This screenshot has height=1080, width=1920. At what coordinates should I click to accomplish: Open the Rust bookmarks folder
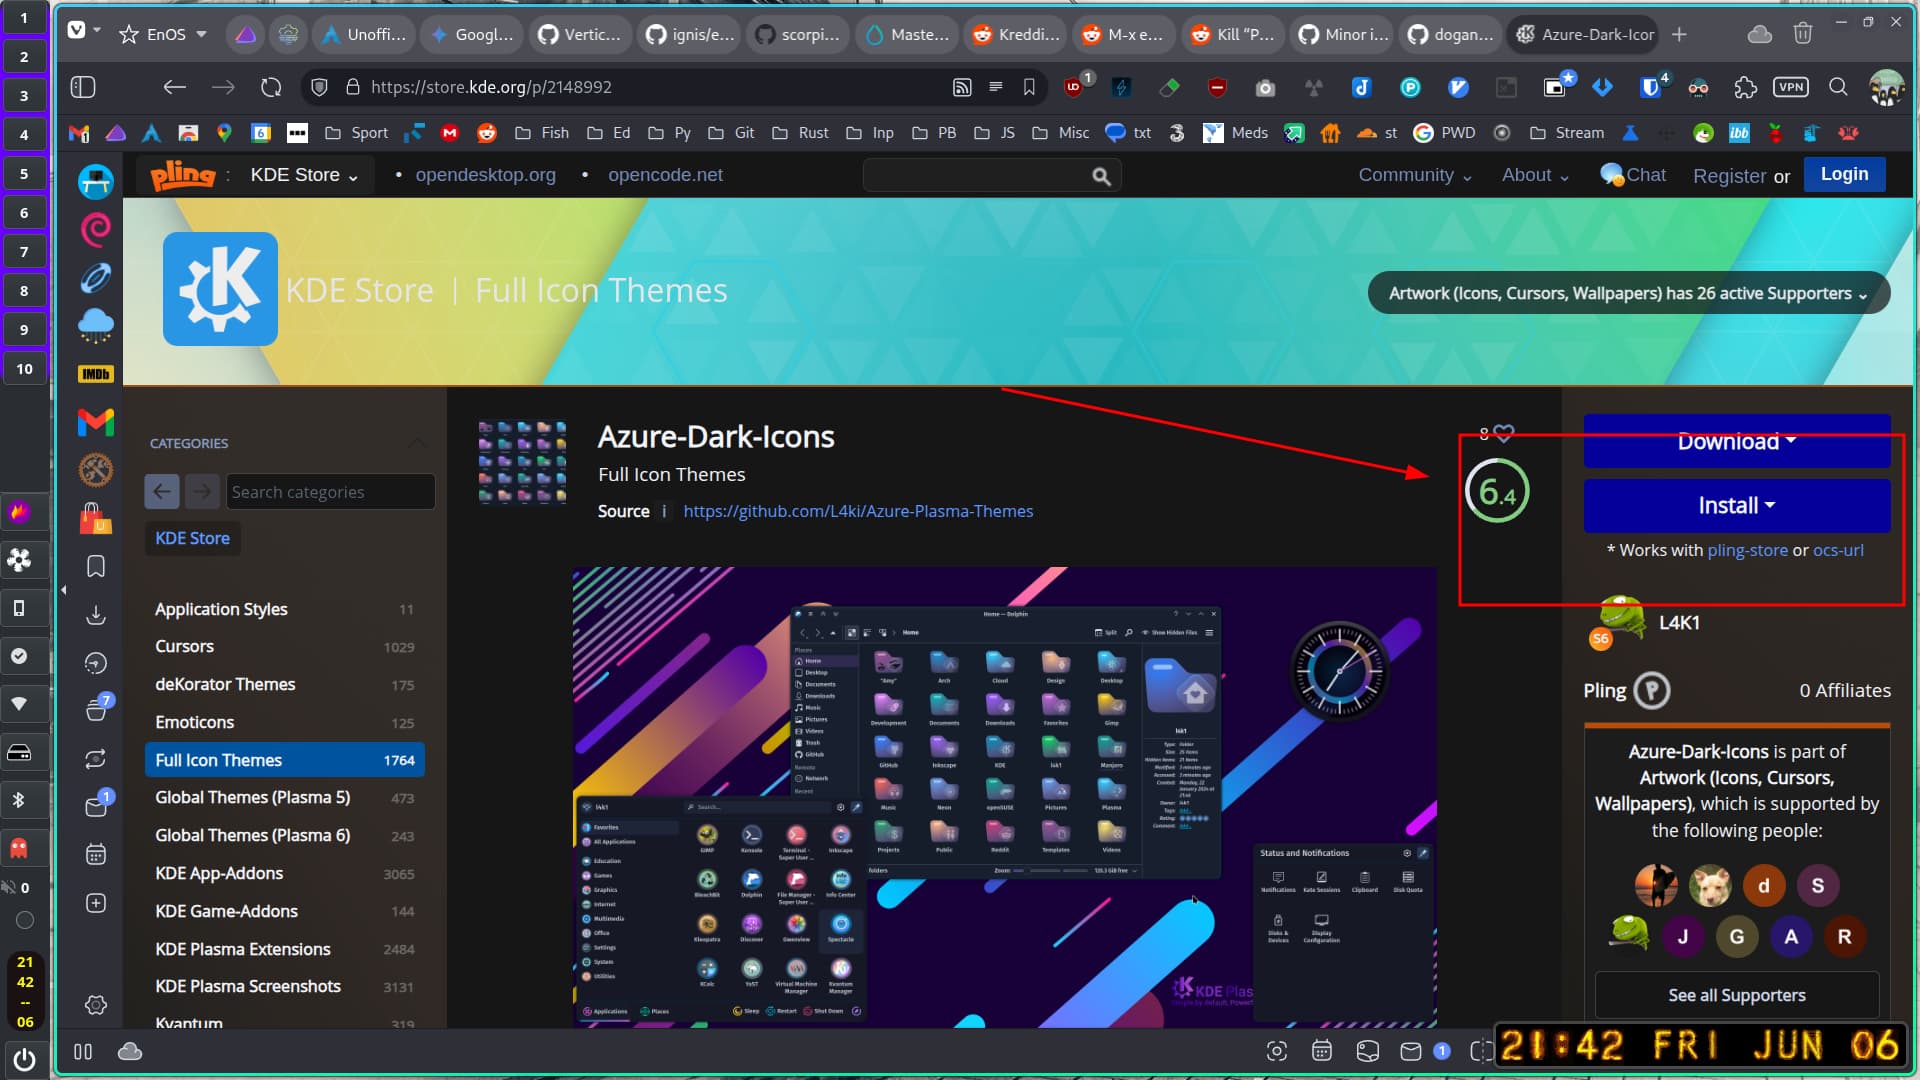(x=800, y=133)
